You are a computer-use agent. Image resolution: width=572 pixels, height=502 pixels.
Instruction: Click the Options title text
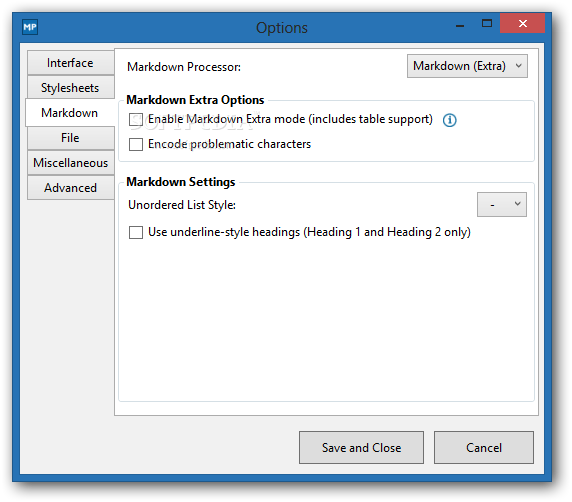(x=282, y=28)
